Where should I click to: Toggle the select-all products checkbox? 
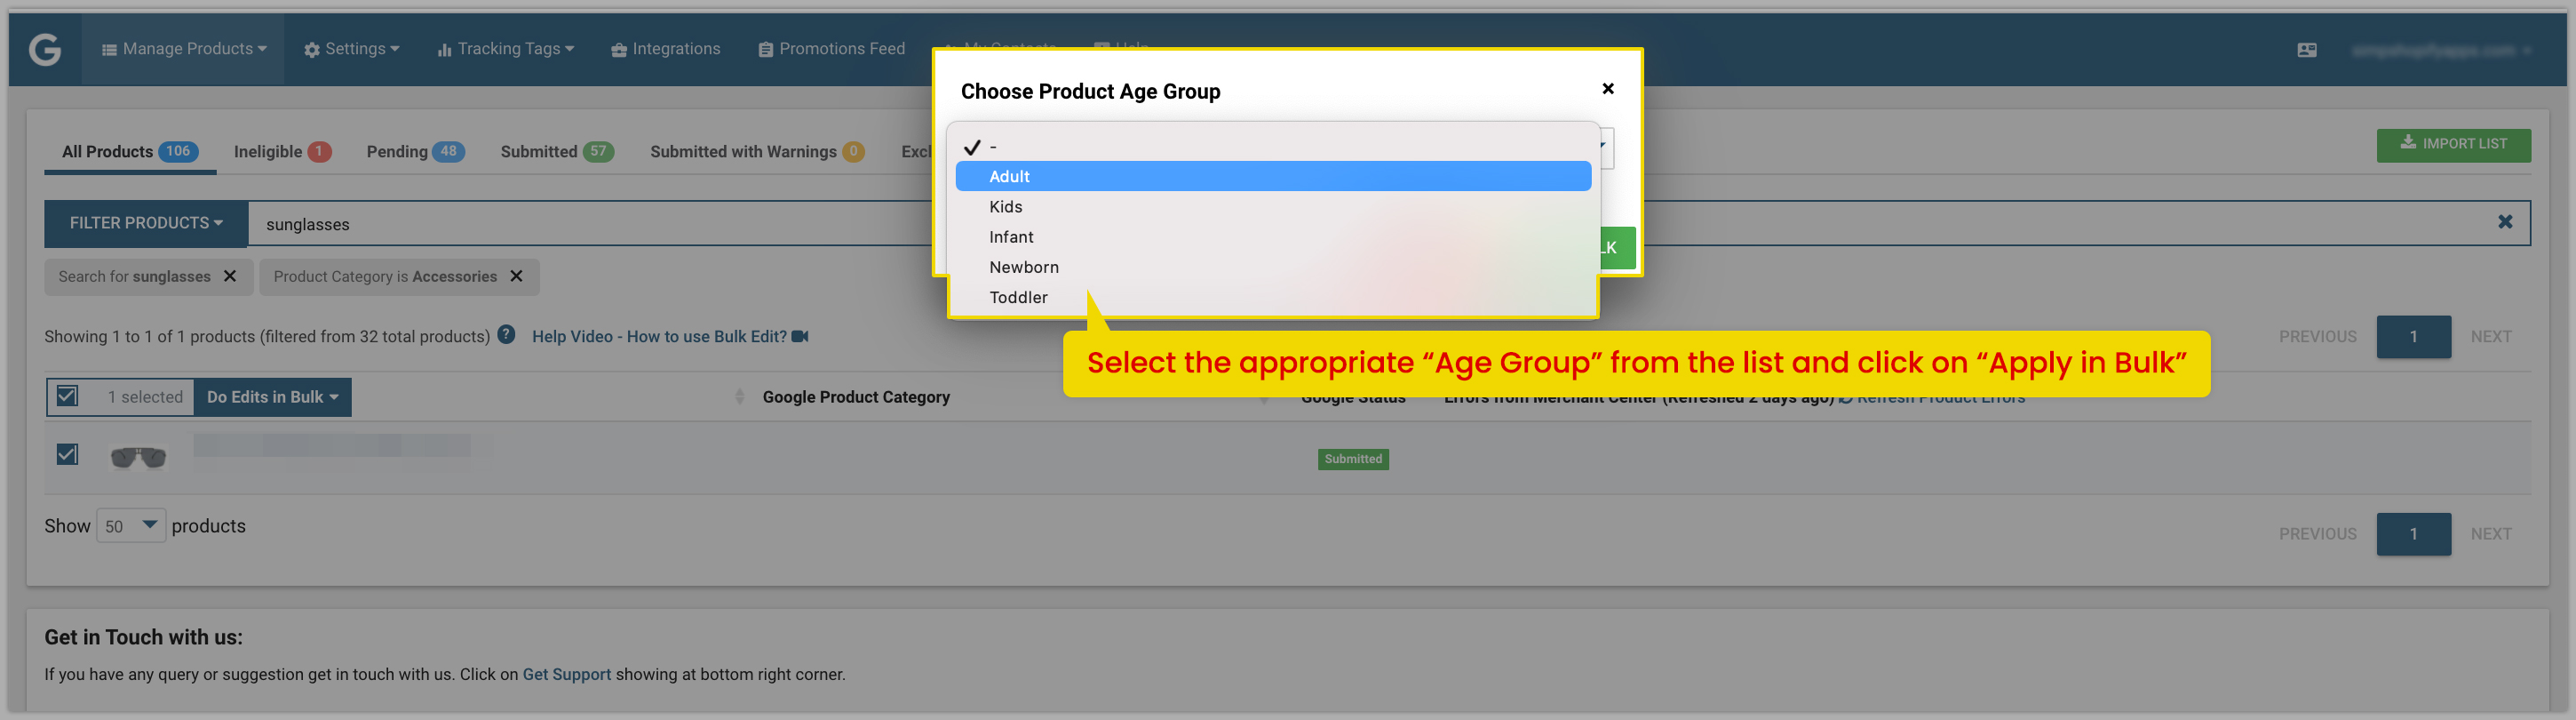coord(67,396)
